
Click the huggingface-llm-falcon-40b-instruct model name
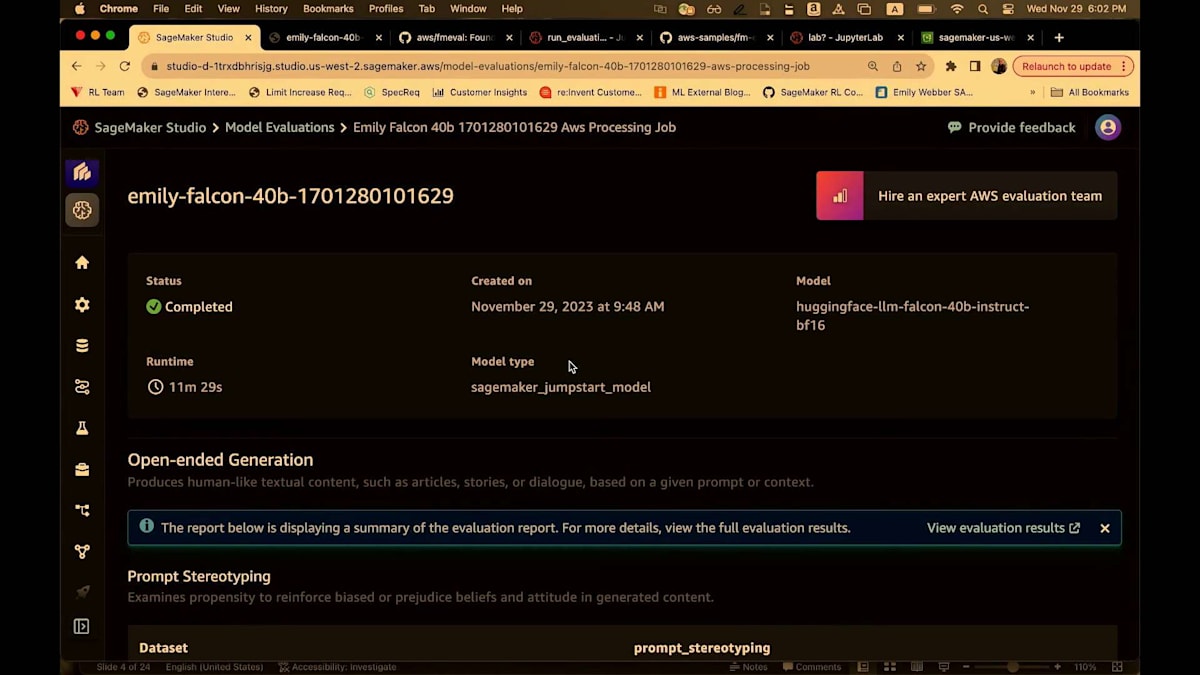click(x=912, y=316)
